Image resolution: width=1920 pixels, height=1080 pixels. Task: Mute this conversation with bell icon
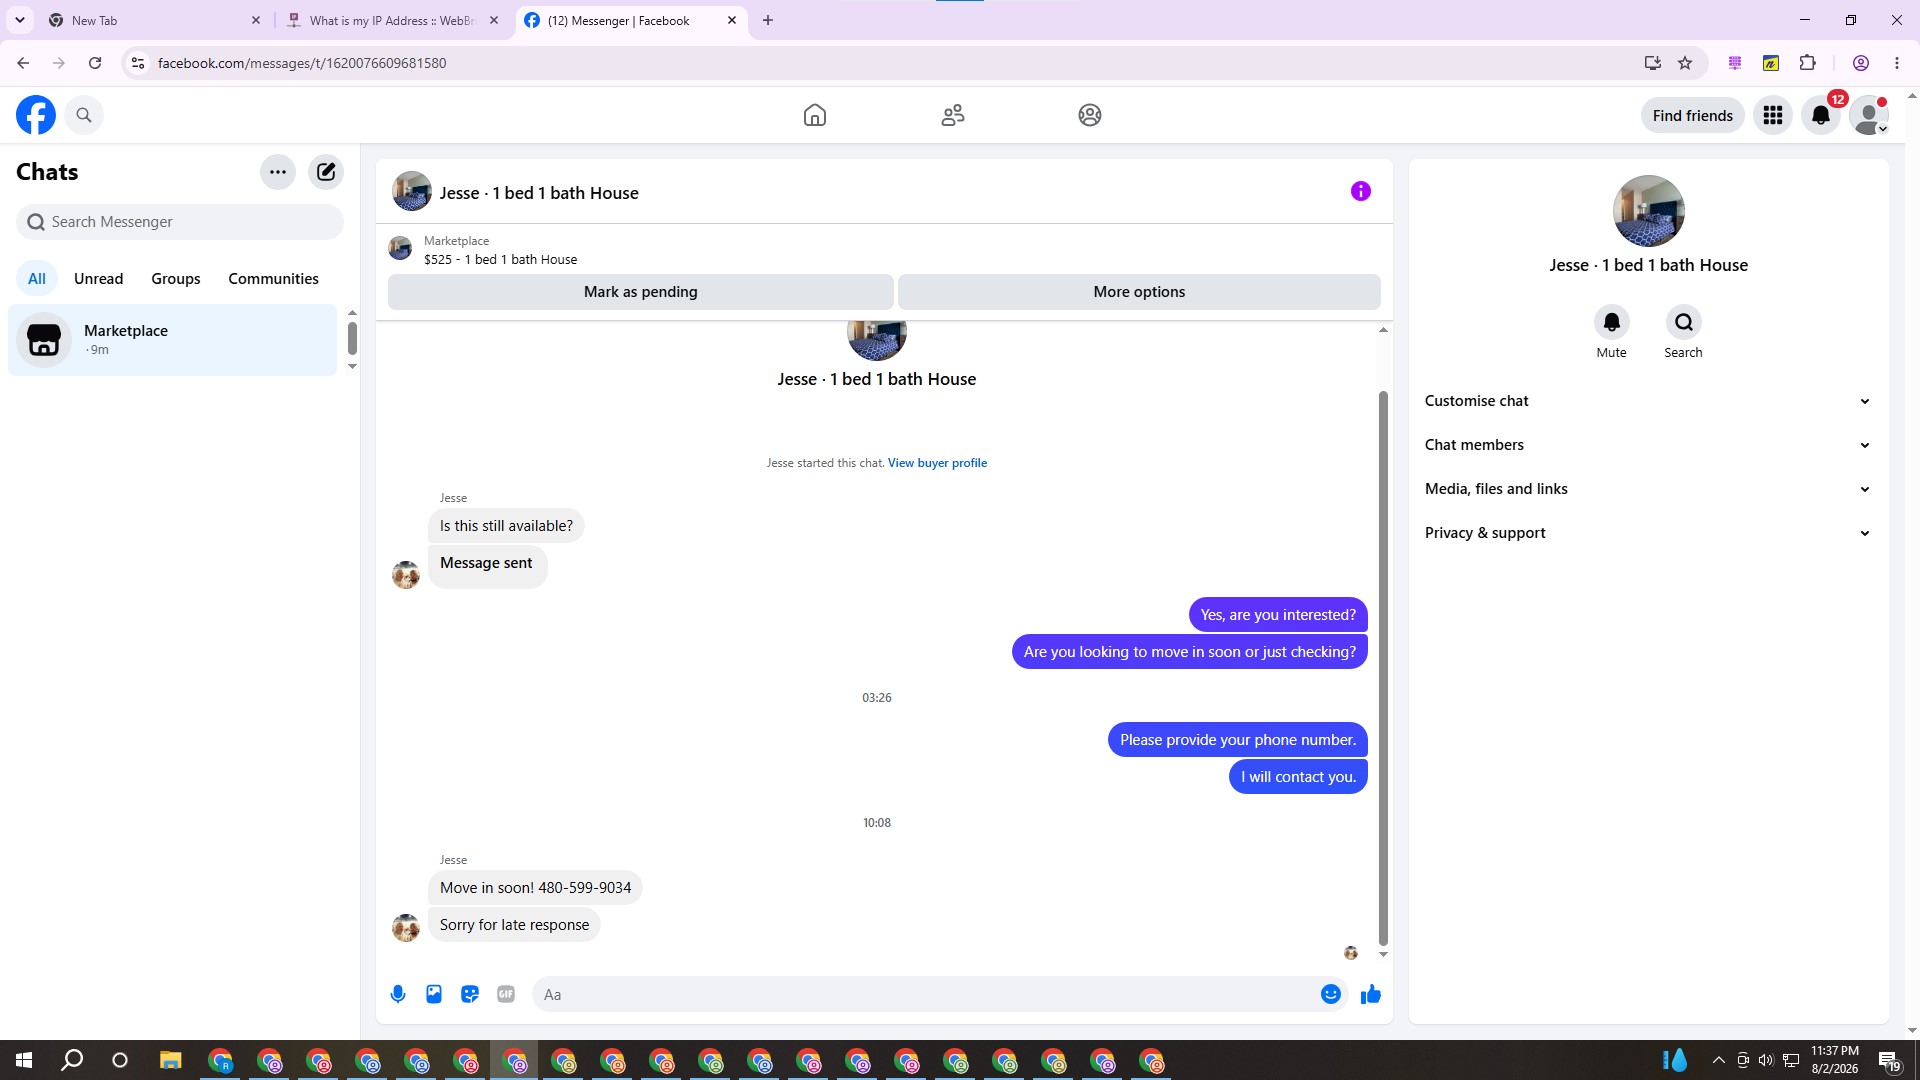[1612, 322]
